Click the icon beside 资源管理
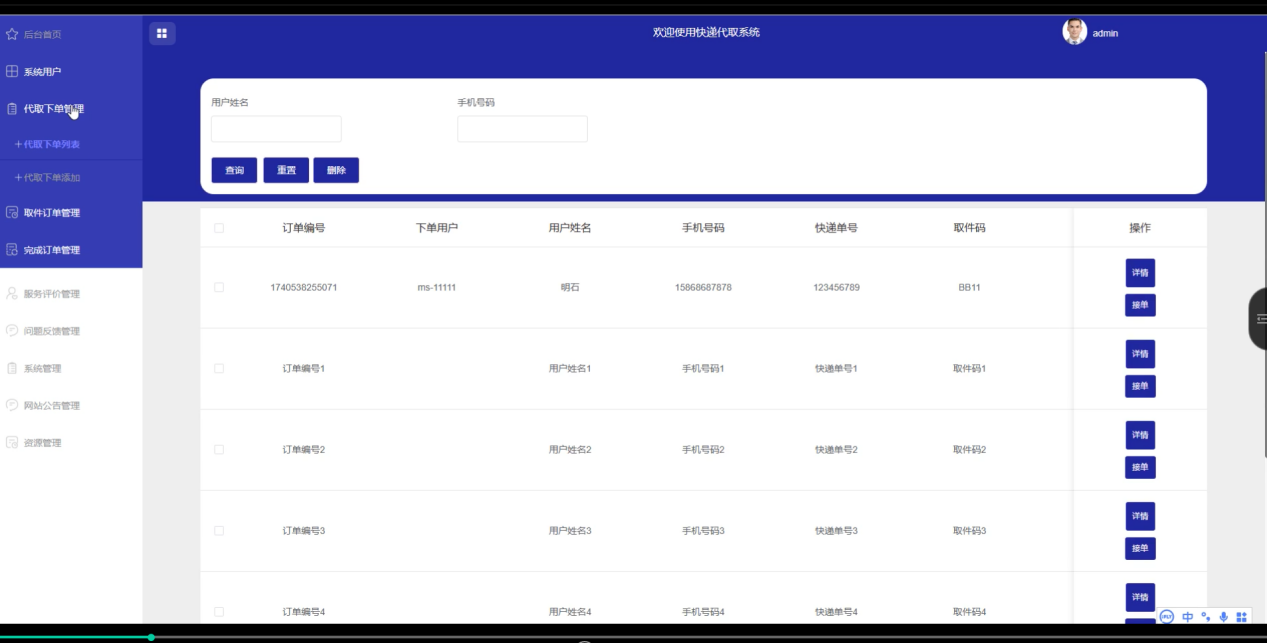The height and width of the screenshot is (643, 1267). [12, 442]
